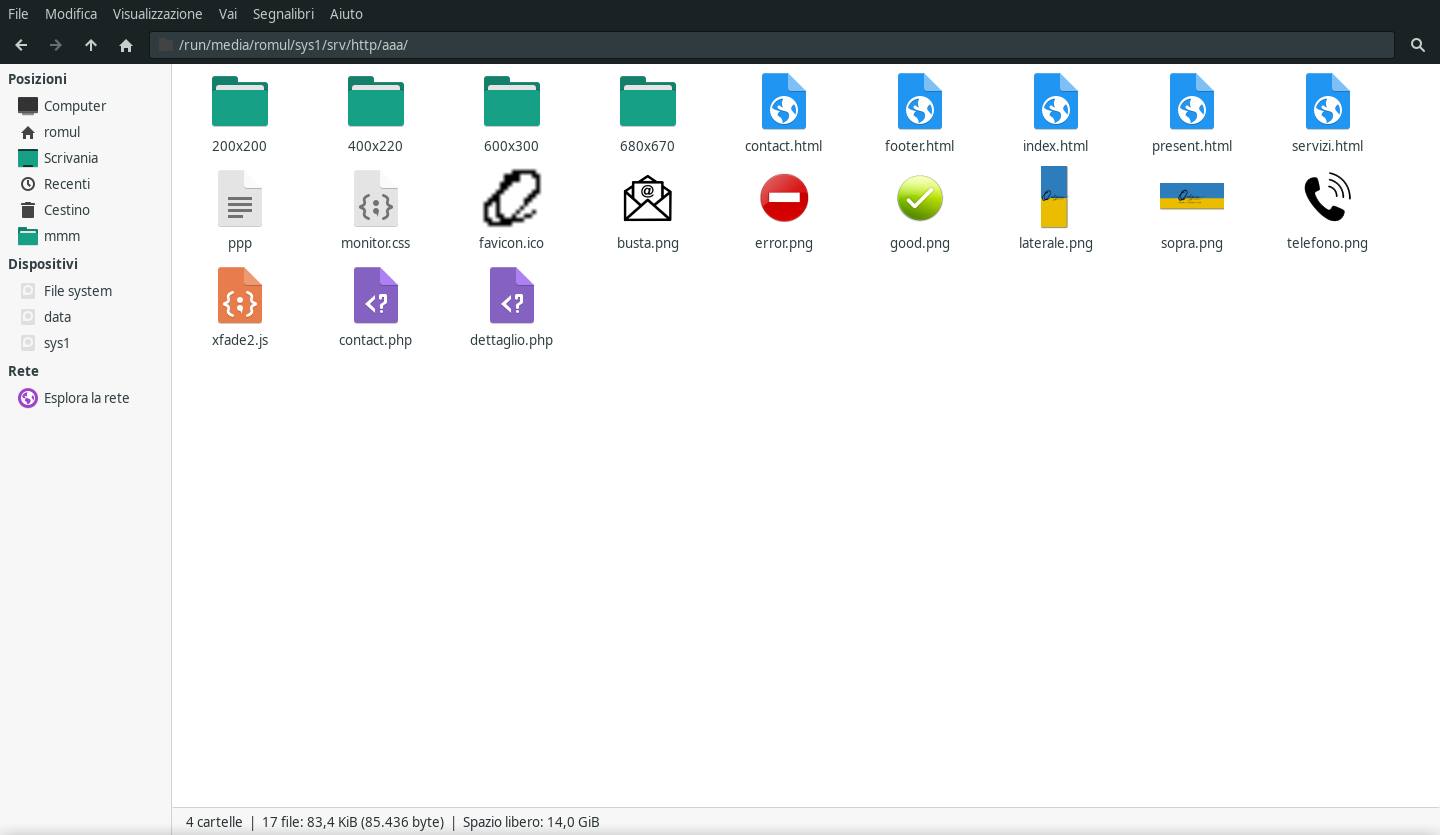Open Cestino in the sidebar
Screen dimensions: 1440x835
click(x=66, y=210)
